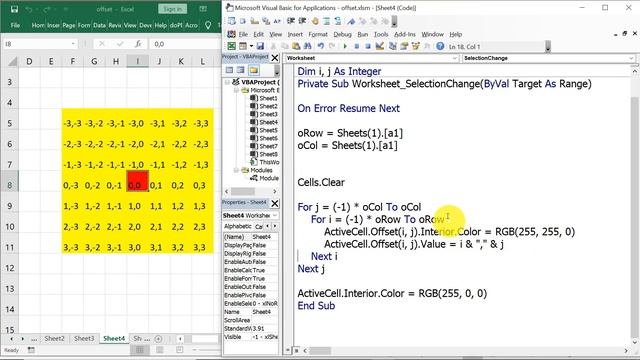Screen dimensions: 640x360
Task: Close the Properties window pane
Action: point(275,203)
